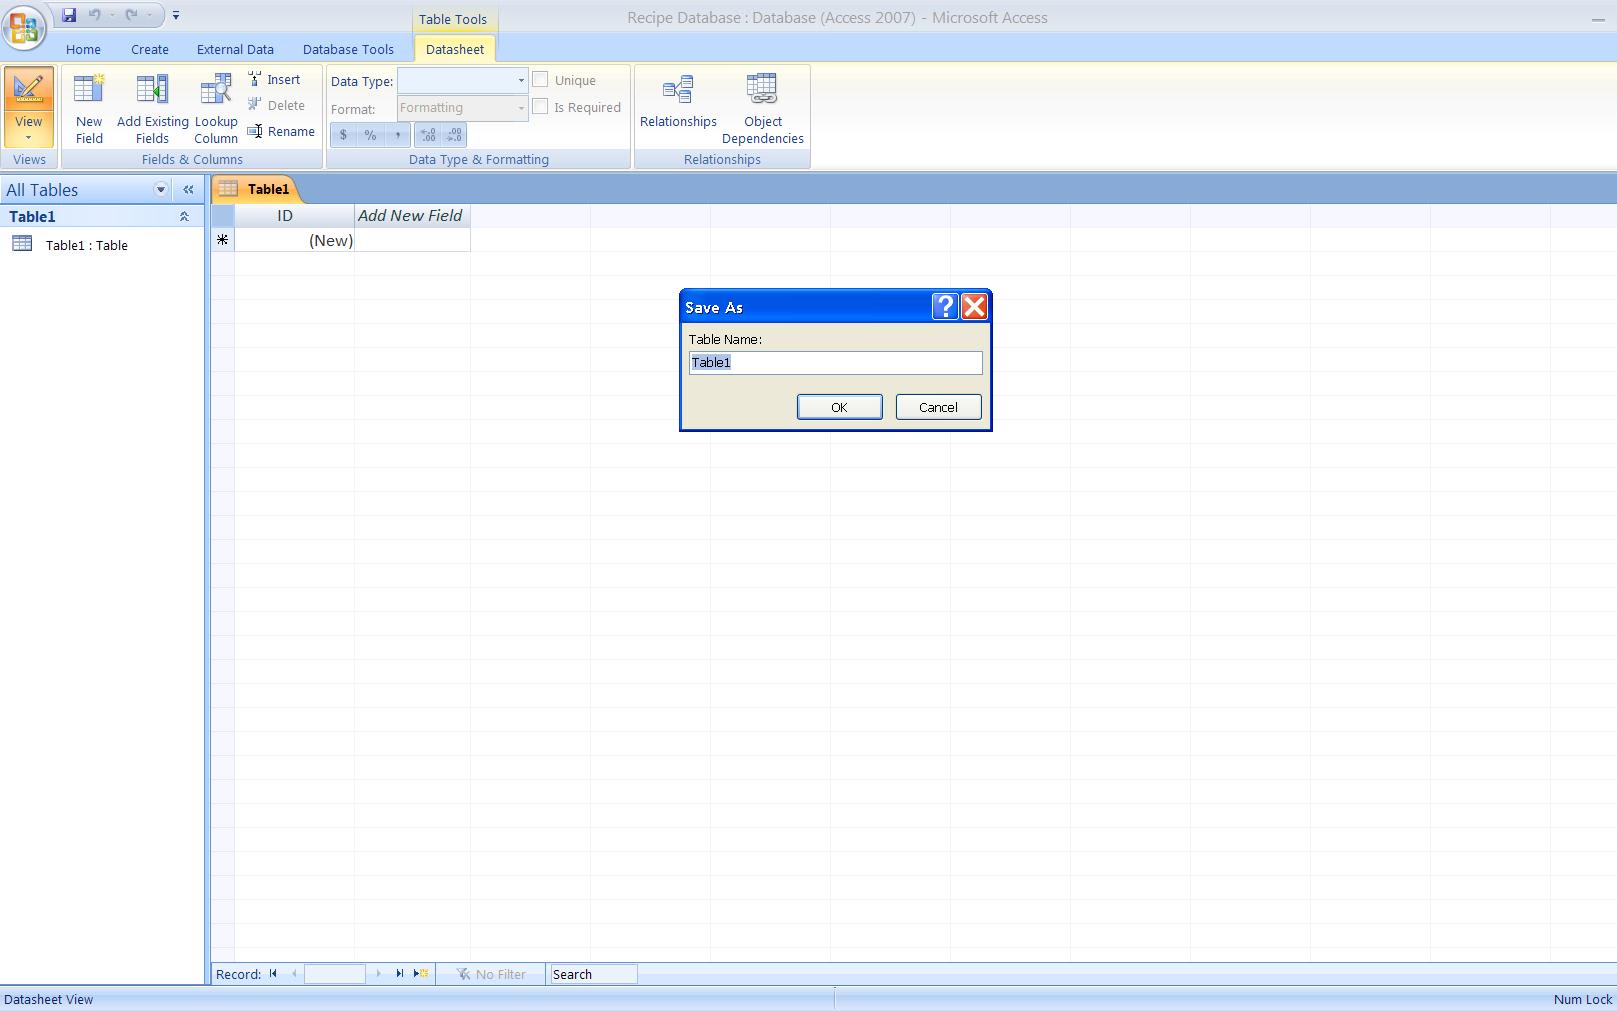Select the New Field icon

point(88,105)
